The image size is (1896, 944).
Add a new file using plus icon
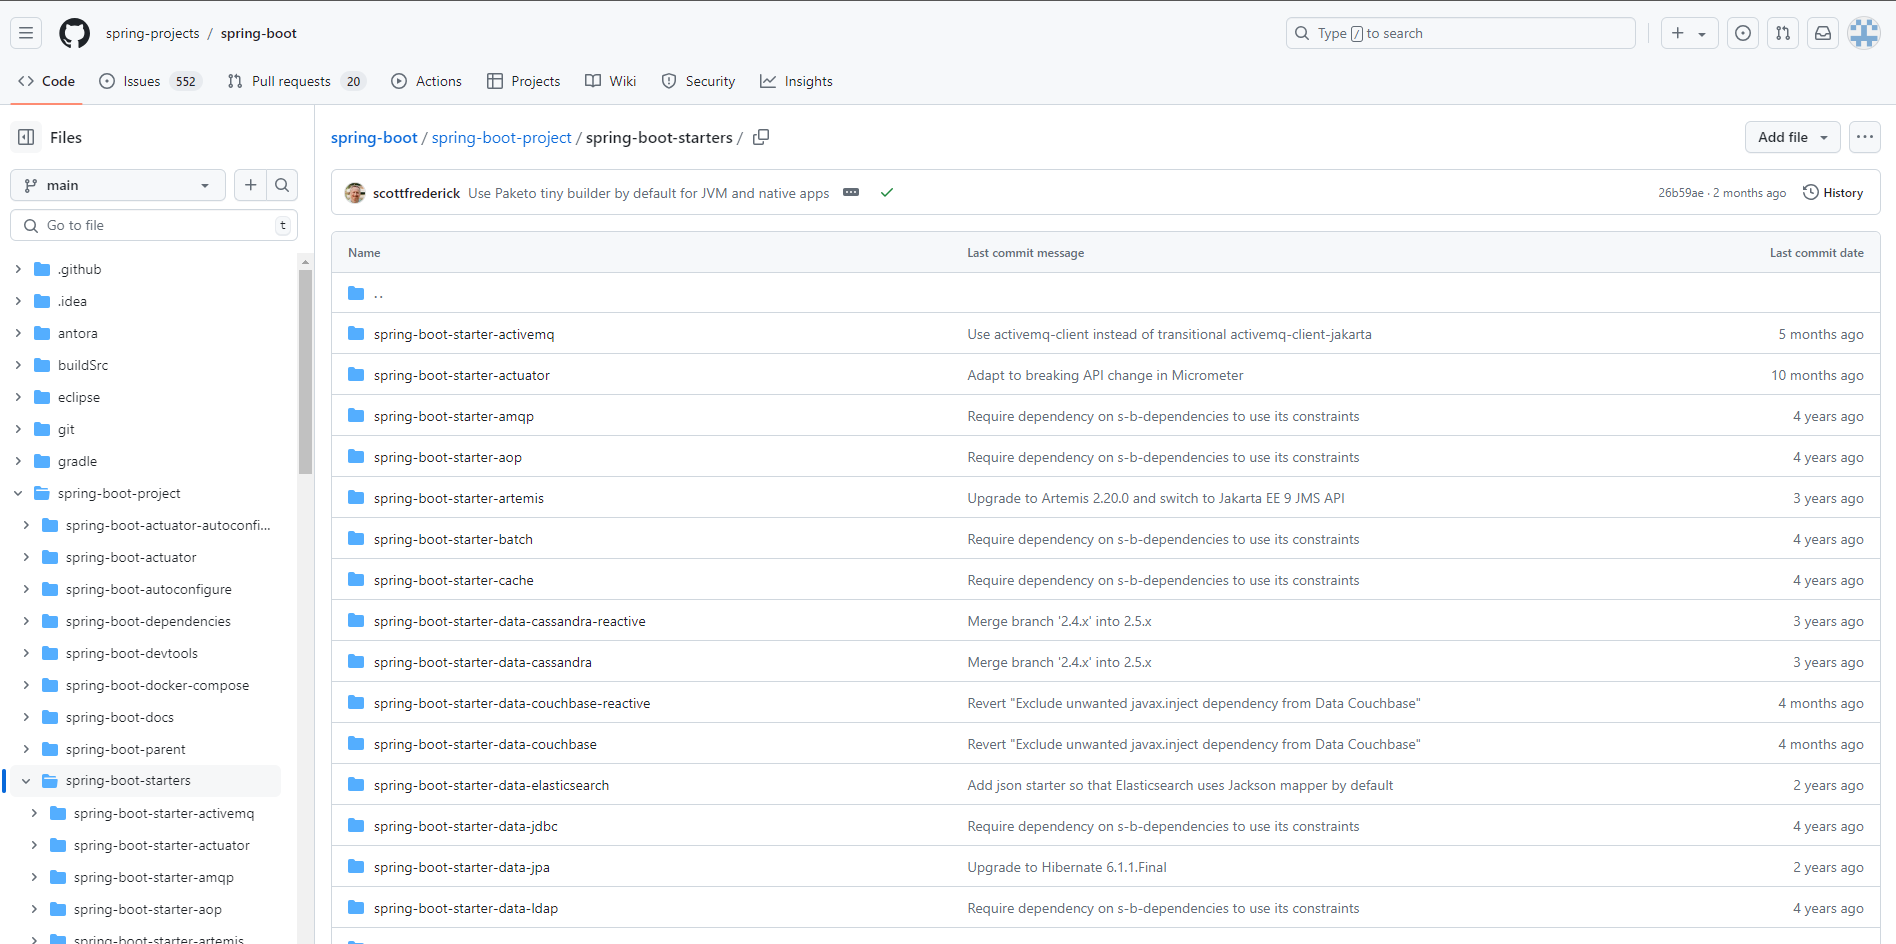(x=250, y=185)
